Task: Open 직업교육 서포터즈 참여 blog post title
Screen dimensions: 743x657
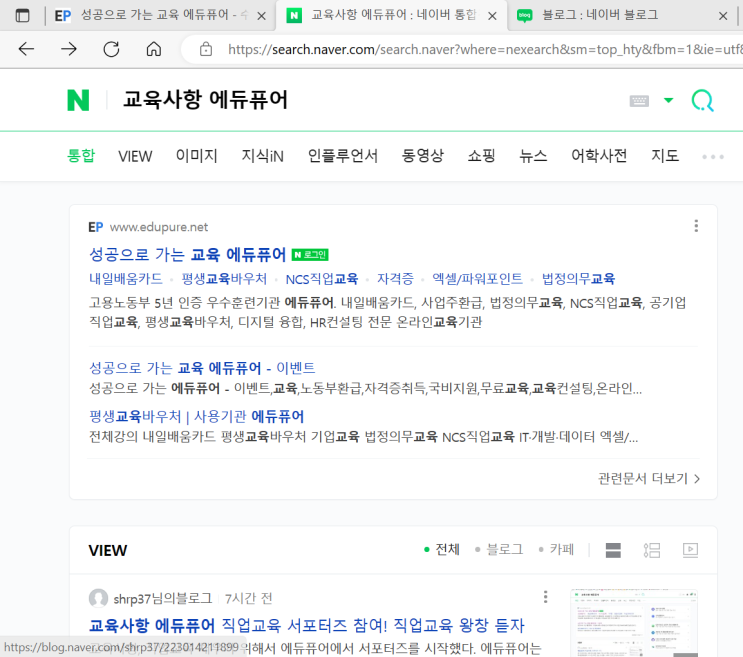Action: click(x=307, y=625)
